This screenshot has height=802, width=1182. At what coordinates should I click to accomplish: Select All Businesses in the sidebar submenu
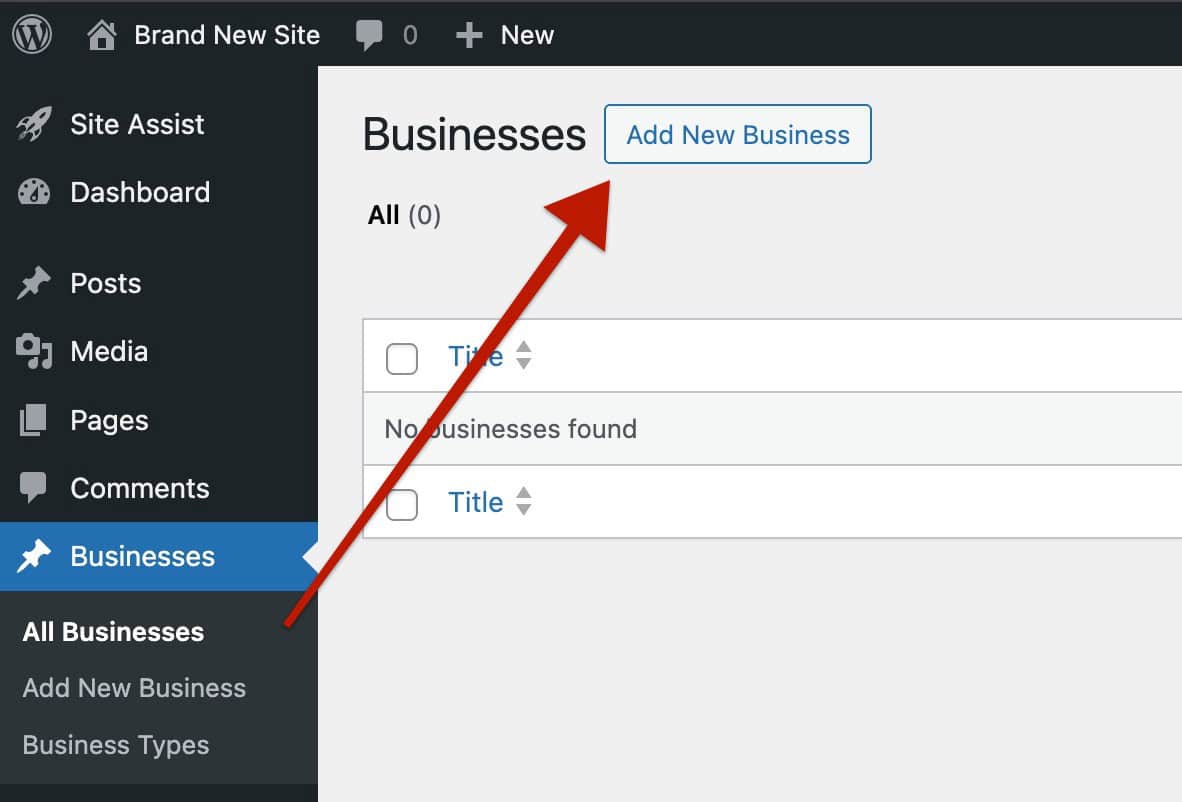click(113, 631)
